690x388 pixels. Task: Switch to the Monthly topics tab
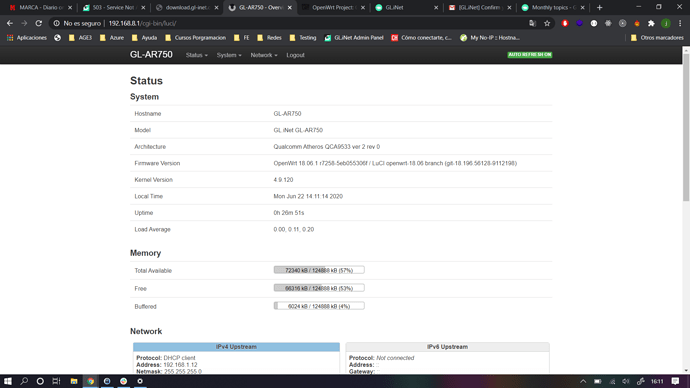click(552, 7)
